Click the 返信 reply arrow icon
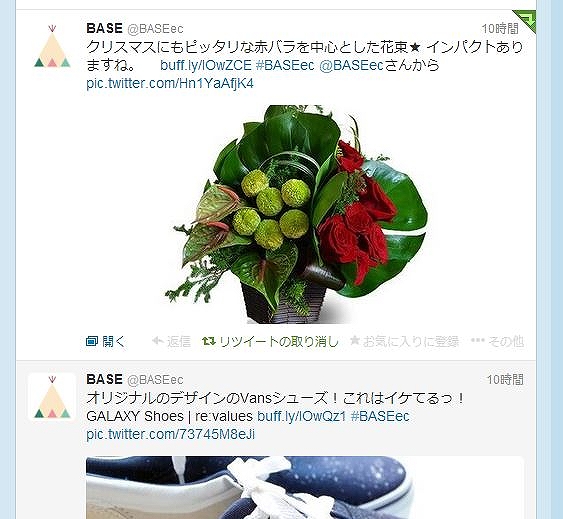The width and height of the screenshot is (563, 519). (157, 340)
